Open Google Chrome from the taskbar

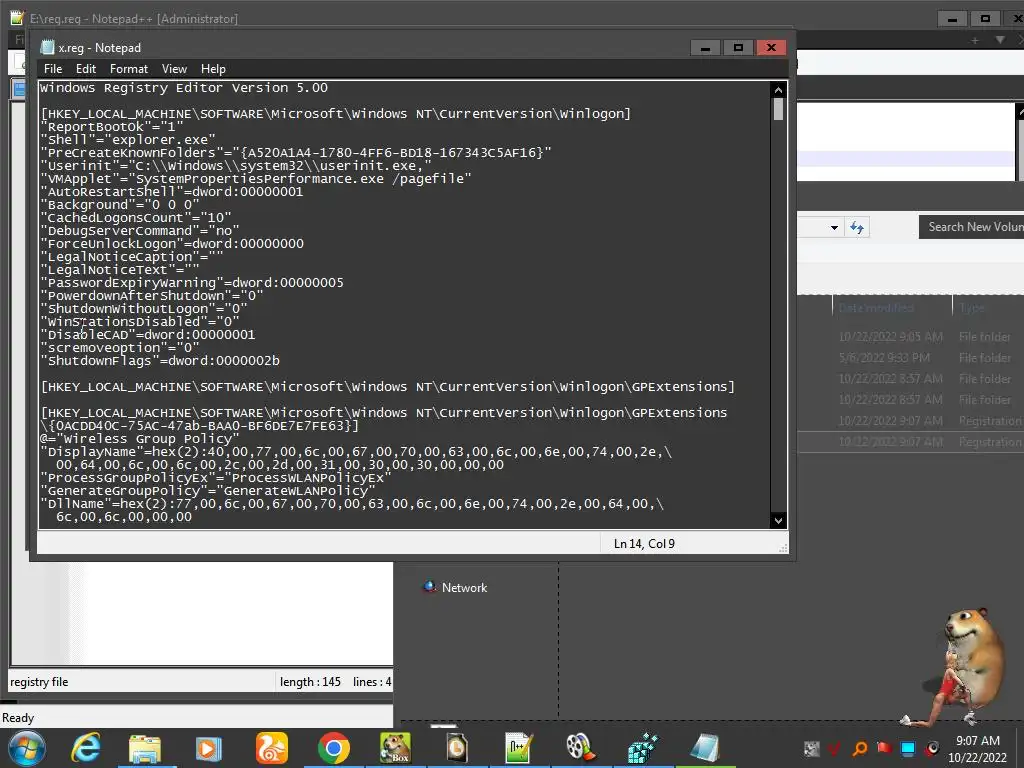pyautogui.click(x=334, y=748)
